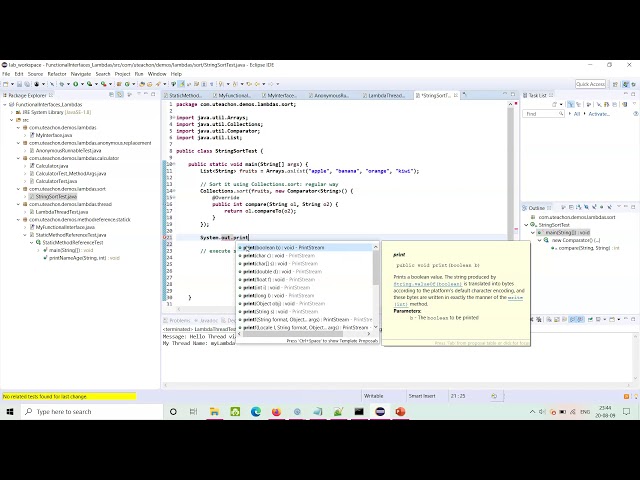Close the StringSortTest editor tab
The width and height of the screenshot is (640, 480).
pyautogui.click(x=456, y=95)
